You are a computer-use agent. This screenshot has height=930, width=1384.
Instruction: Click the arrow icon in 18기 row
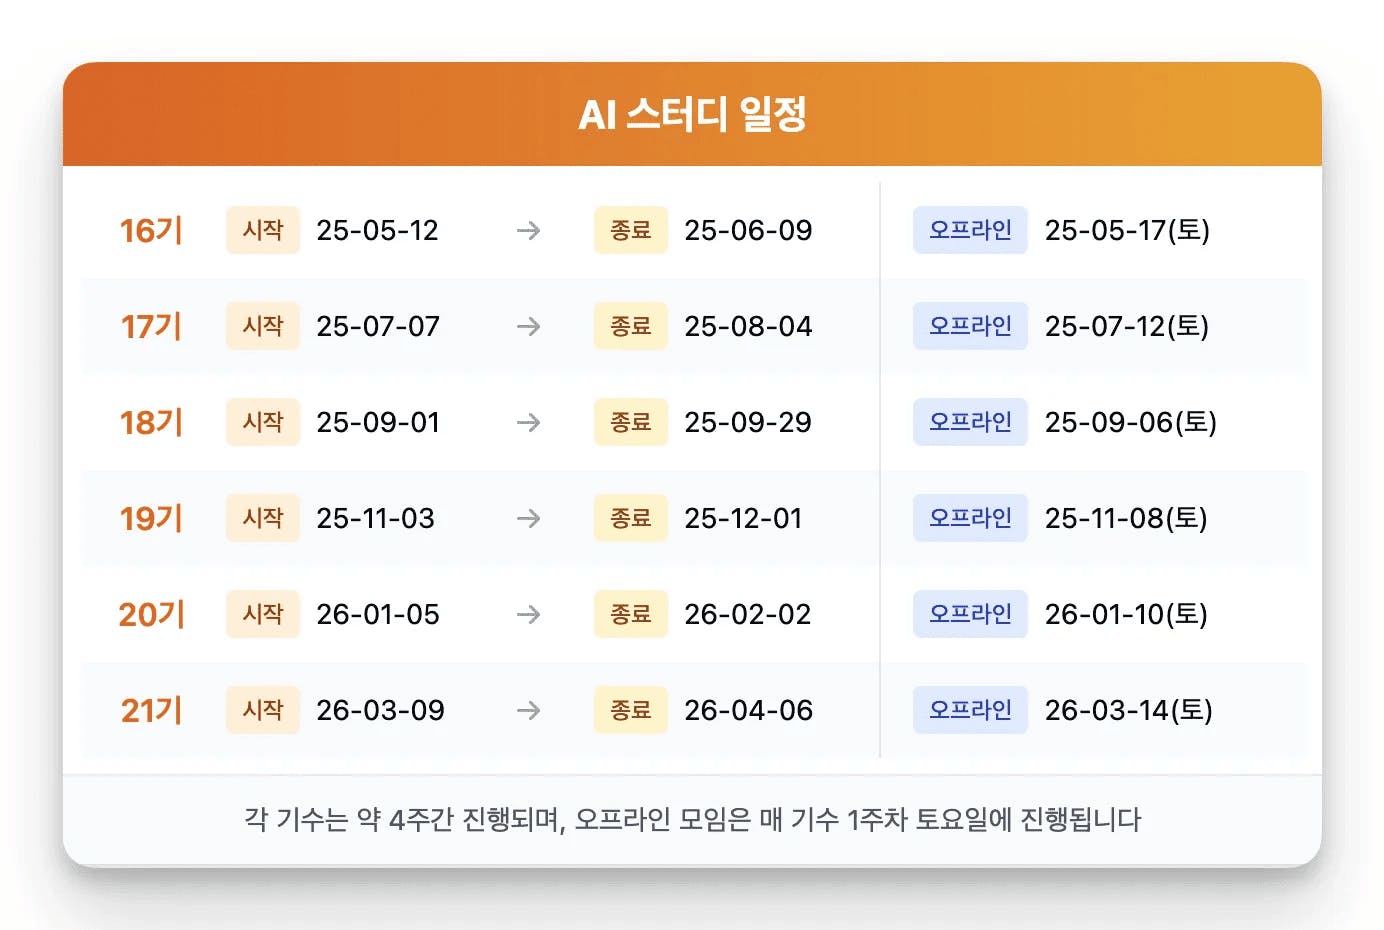528,423
